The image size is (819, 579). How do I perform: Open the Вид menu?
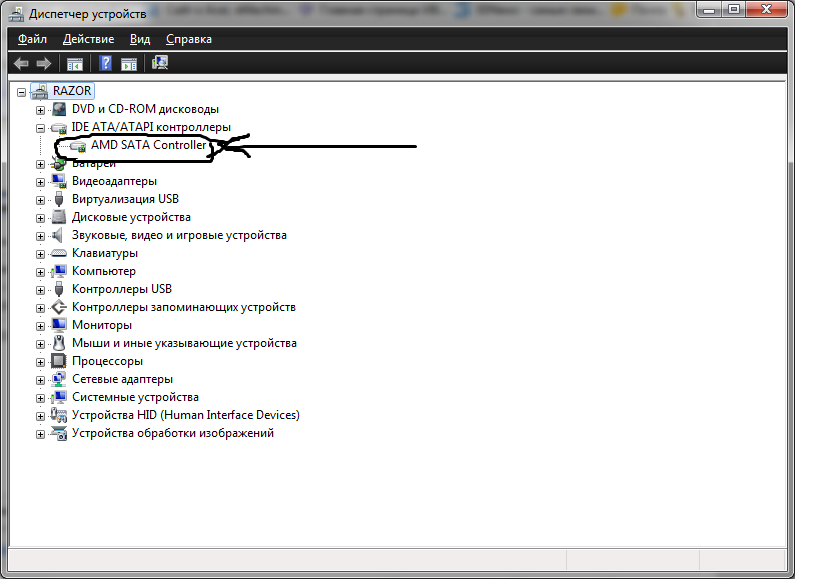tap(140, 39)
